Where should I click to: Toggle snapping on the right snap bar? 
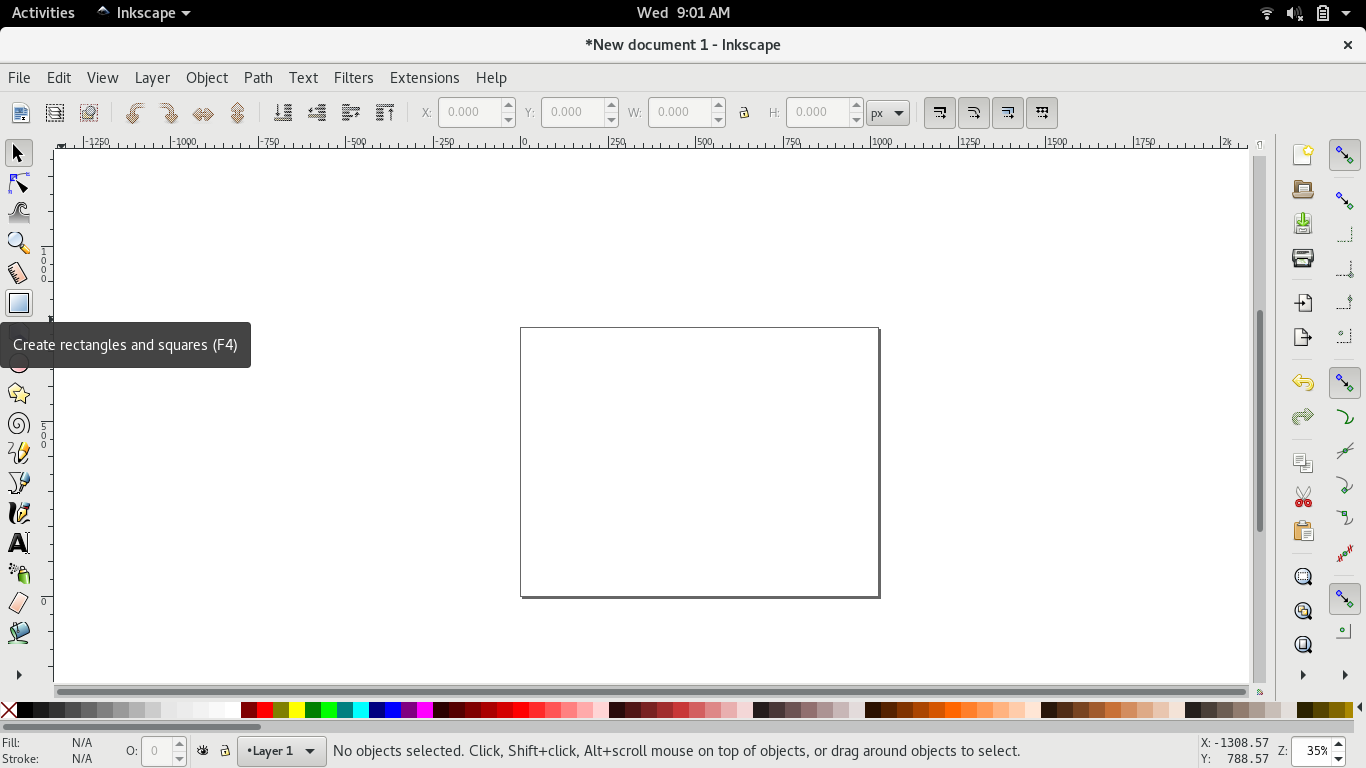(x=1344, y=155)
